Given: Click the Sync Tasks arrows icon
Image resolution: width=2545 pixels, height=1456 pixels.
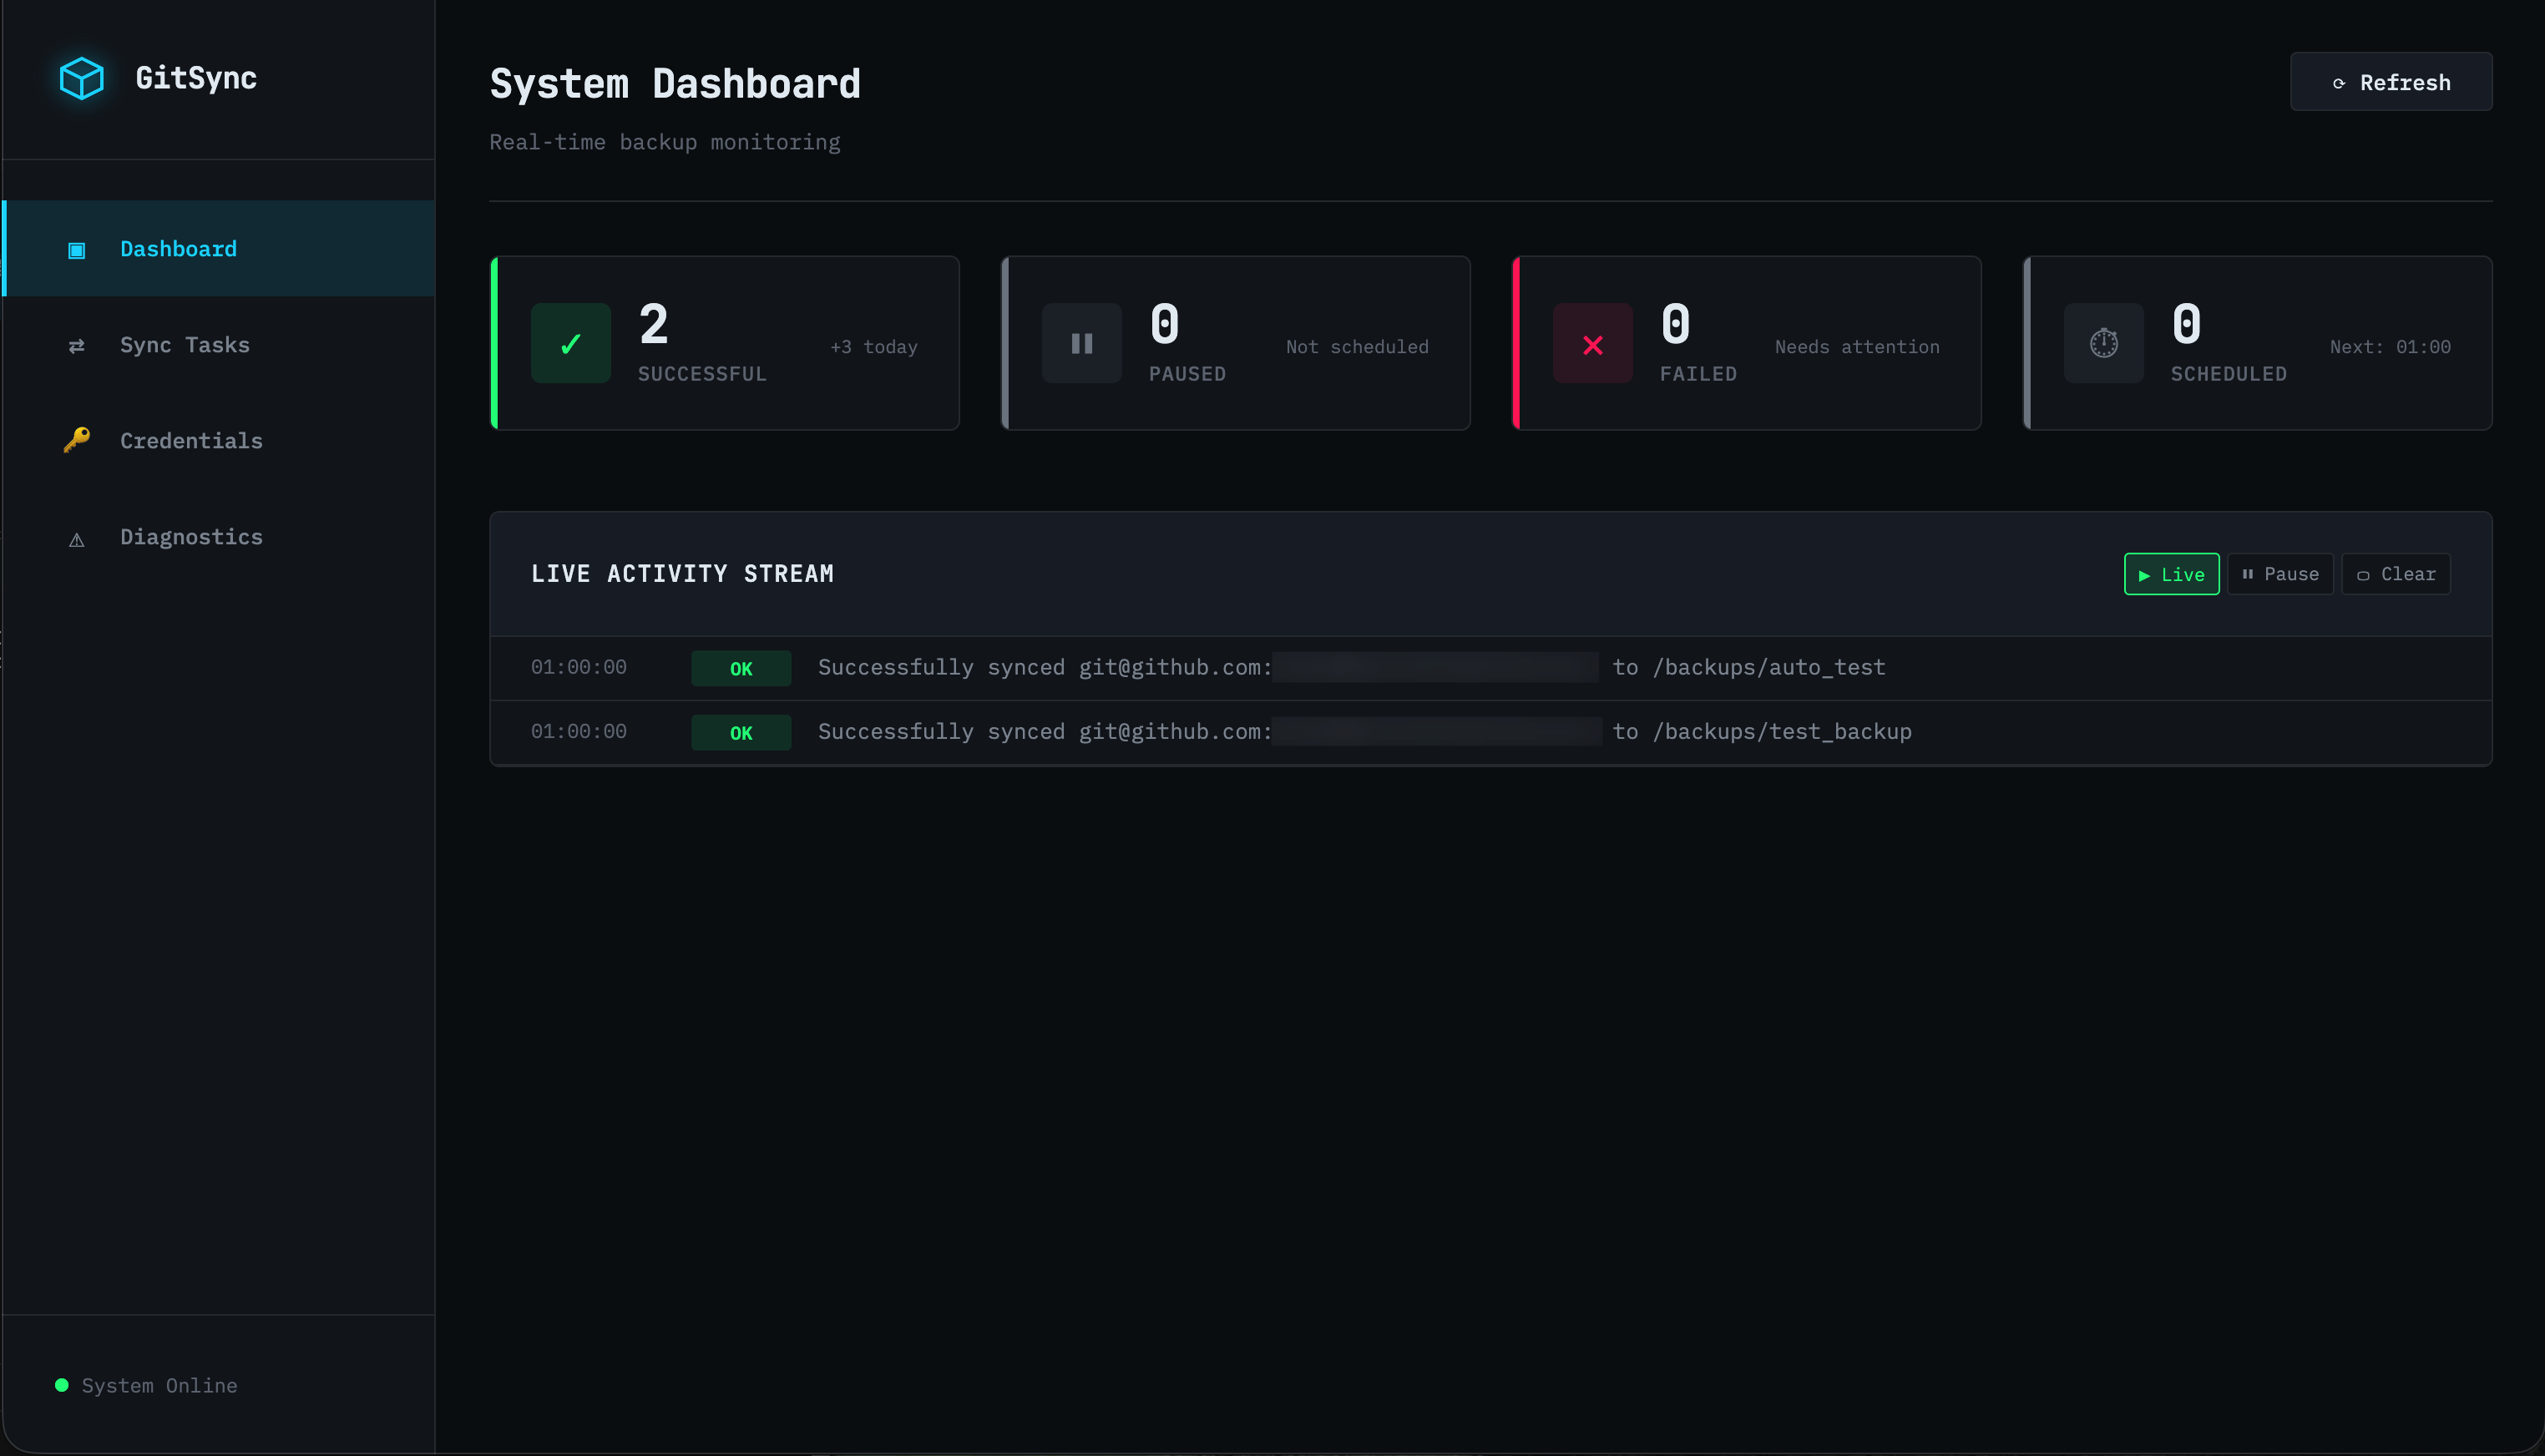Looking at the screenshot, I should click(x=77, y=346).
